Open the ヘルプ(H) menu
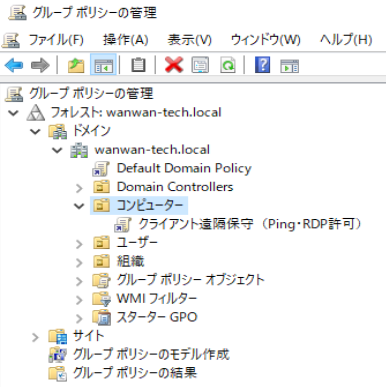This screenshot has width=386, height=387. coord(346,40)
